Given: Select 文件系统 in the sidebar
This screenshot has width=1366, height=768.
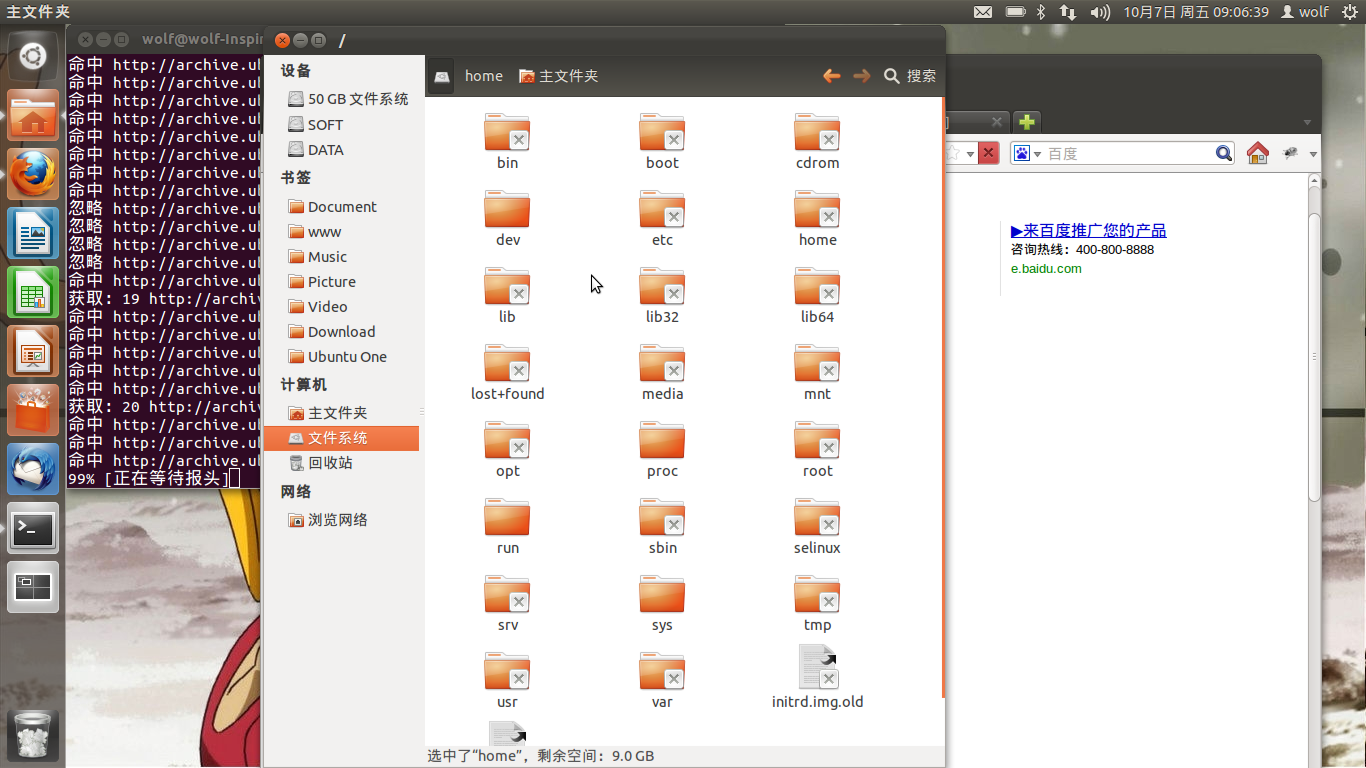Looking at the screenshot, I should [341, 438].
